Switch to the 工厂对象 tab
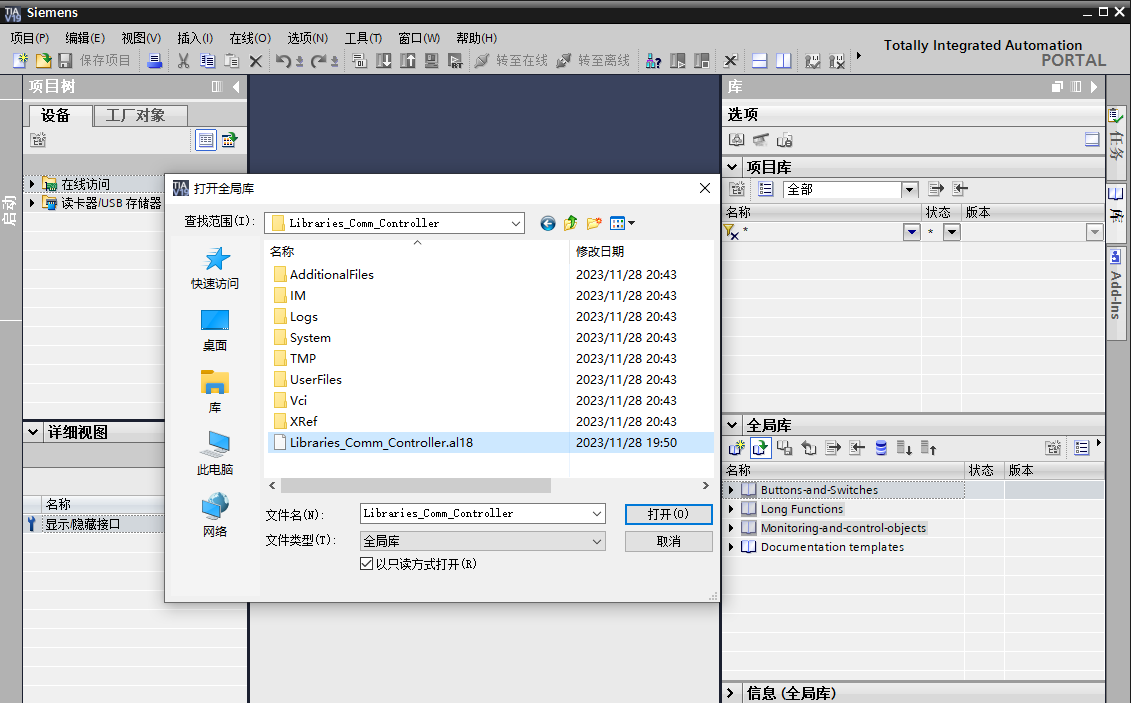This screenshot has height=703, width=1131. [x=137, y=115]
